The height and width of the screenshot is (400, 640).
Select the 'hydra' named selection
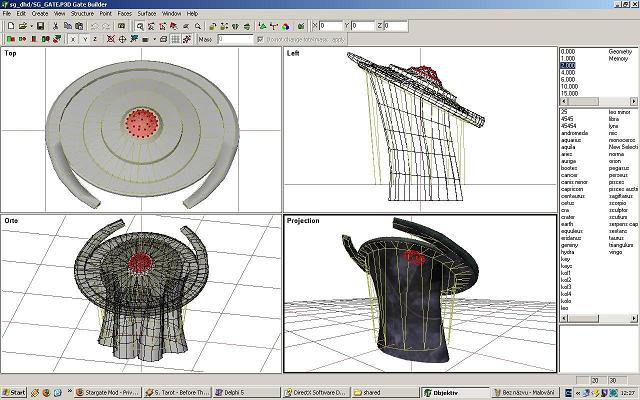568,252
